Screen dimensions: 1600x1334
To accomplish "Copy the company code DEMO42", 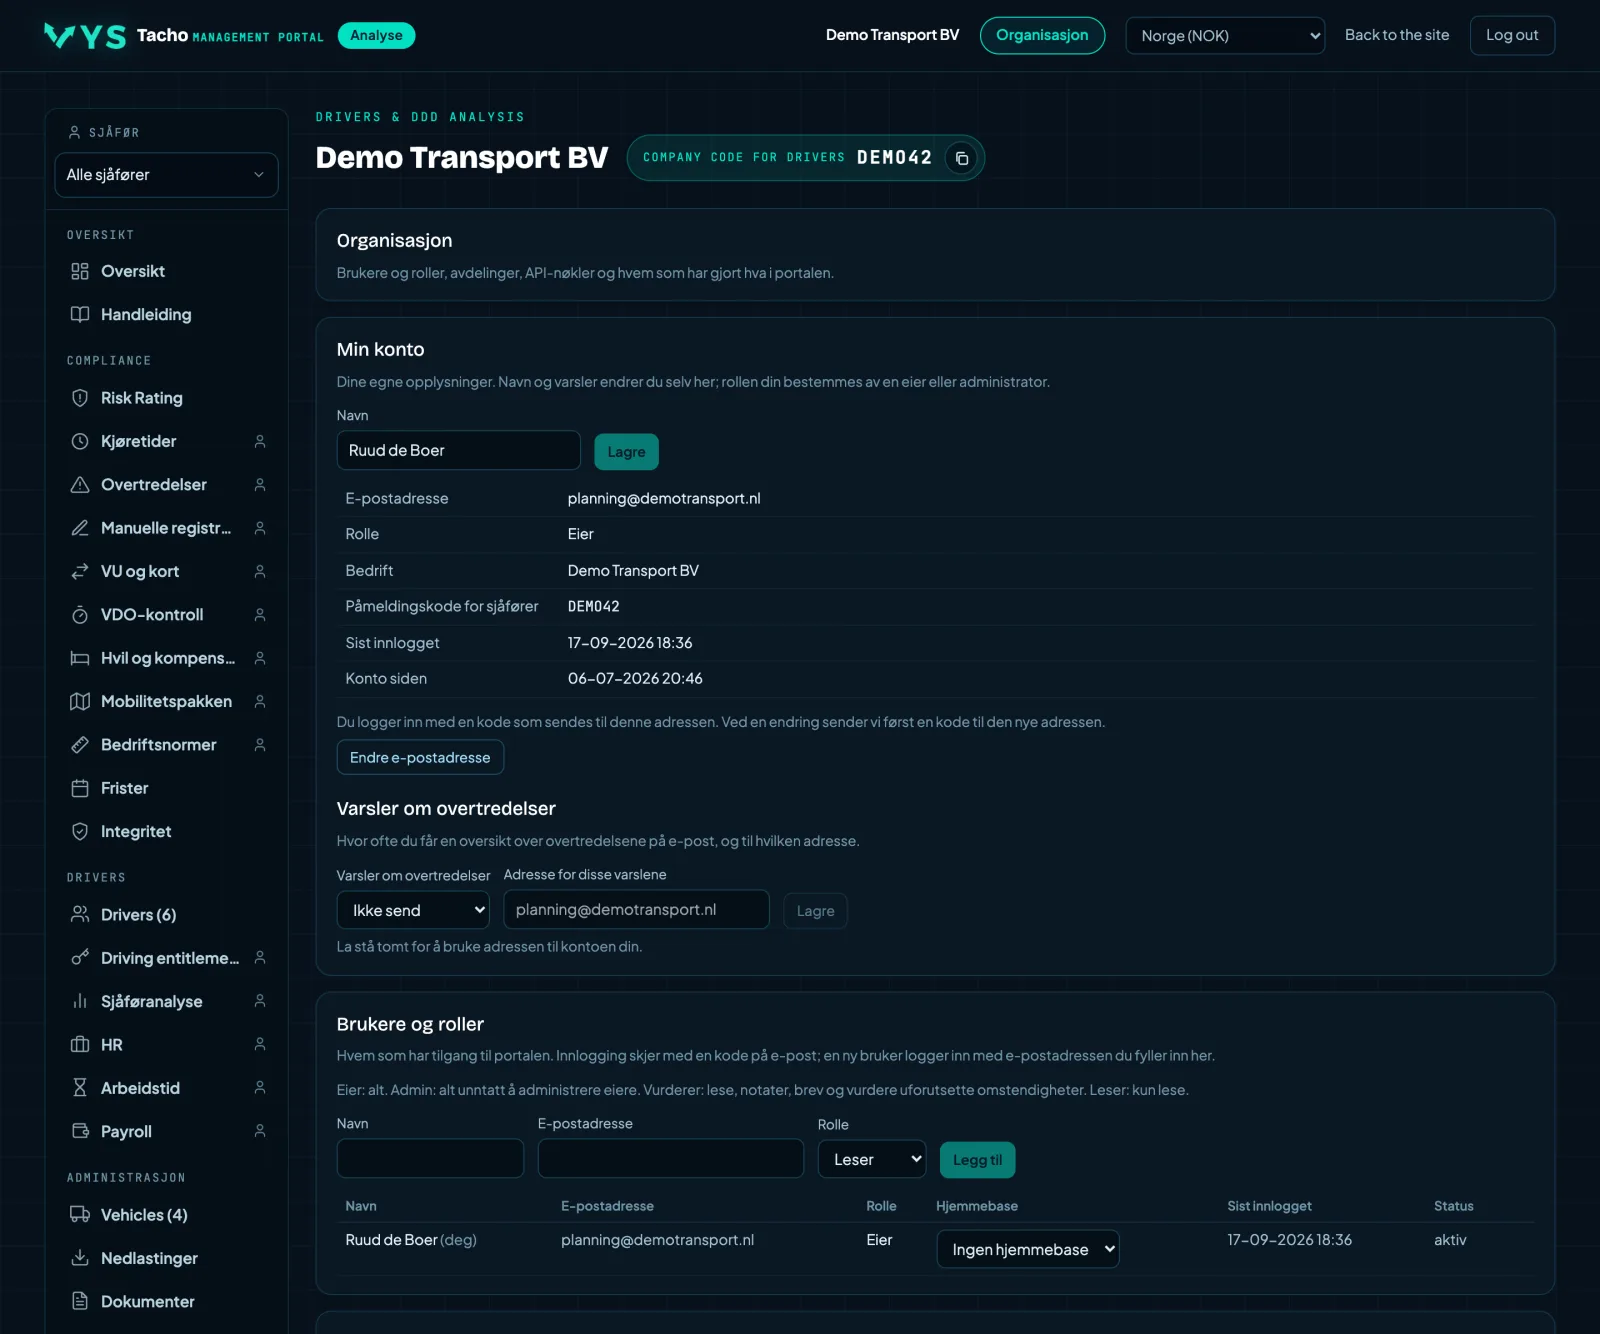I will coord(961,158).
